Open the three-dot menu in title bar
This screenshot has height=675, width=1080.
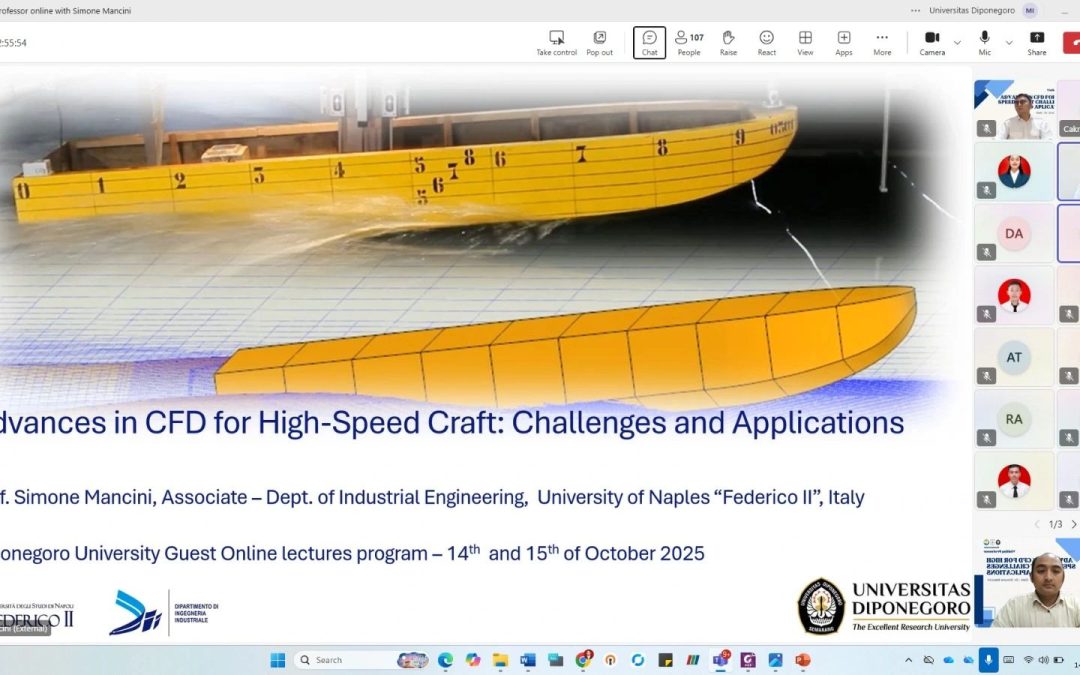click(916, 11)
